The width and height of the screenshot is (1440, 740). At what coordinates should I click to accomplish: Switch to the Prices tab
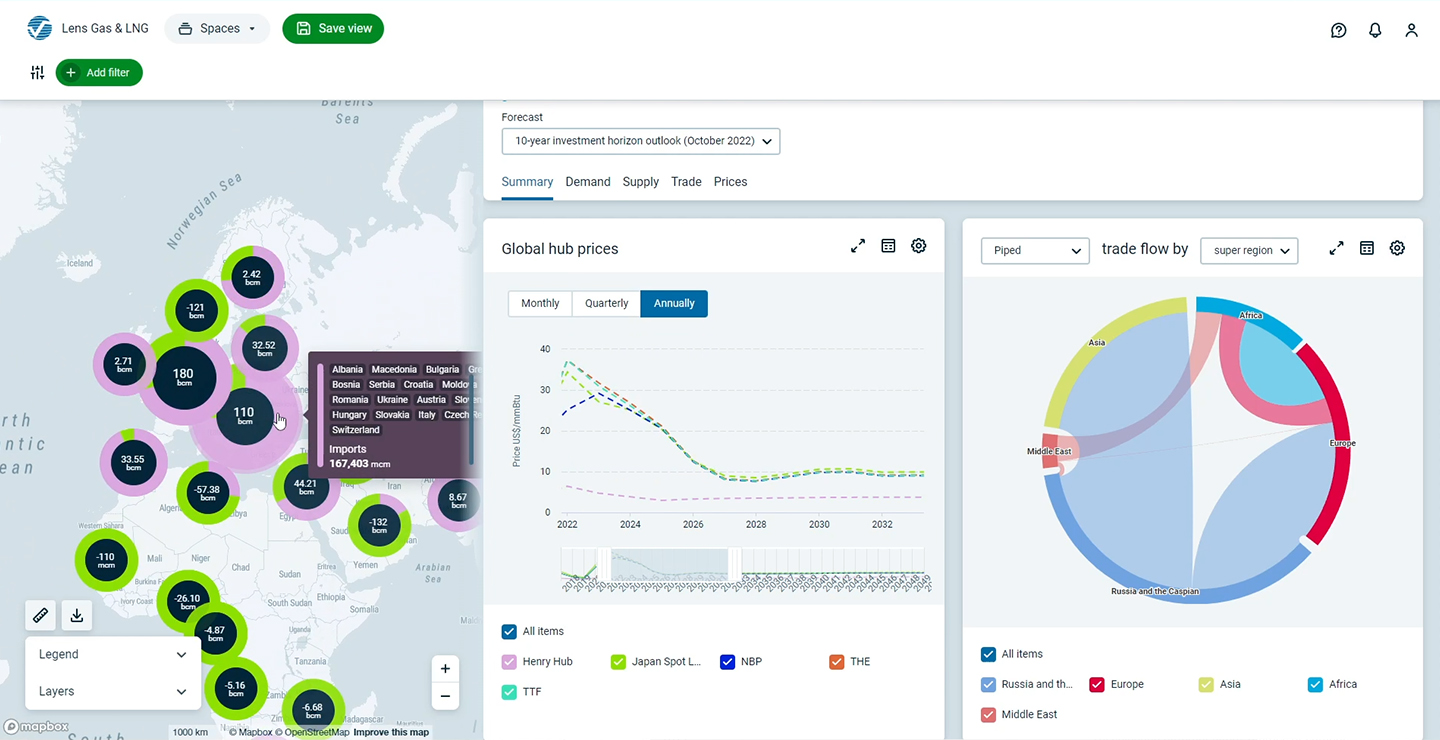pyautogui.click(x=731, y=182)
